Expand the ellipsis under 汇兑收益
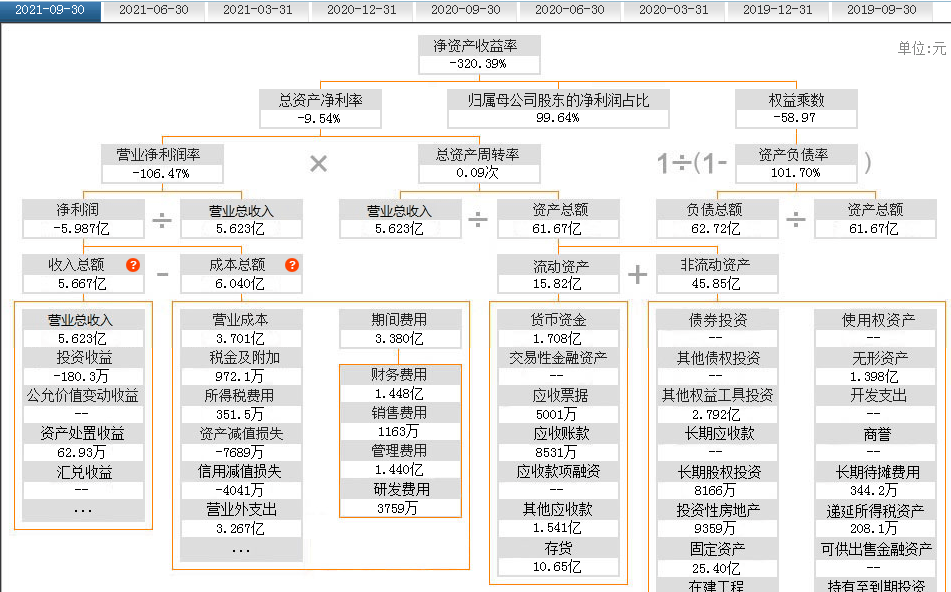Screen dimensions: 951x592 (x=83, y=510)
